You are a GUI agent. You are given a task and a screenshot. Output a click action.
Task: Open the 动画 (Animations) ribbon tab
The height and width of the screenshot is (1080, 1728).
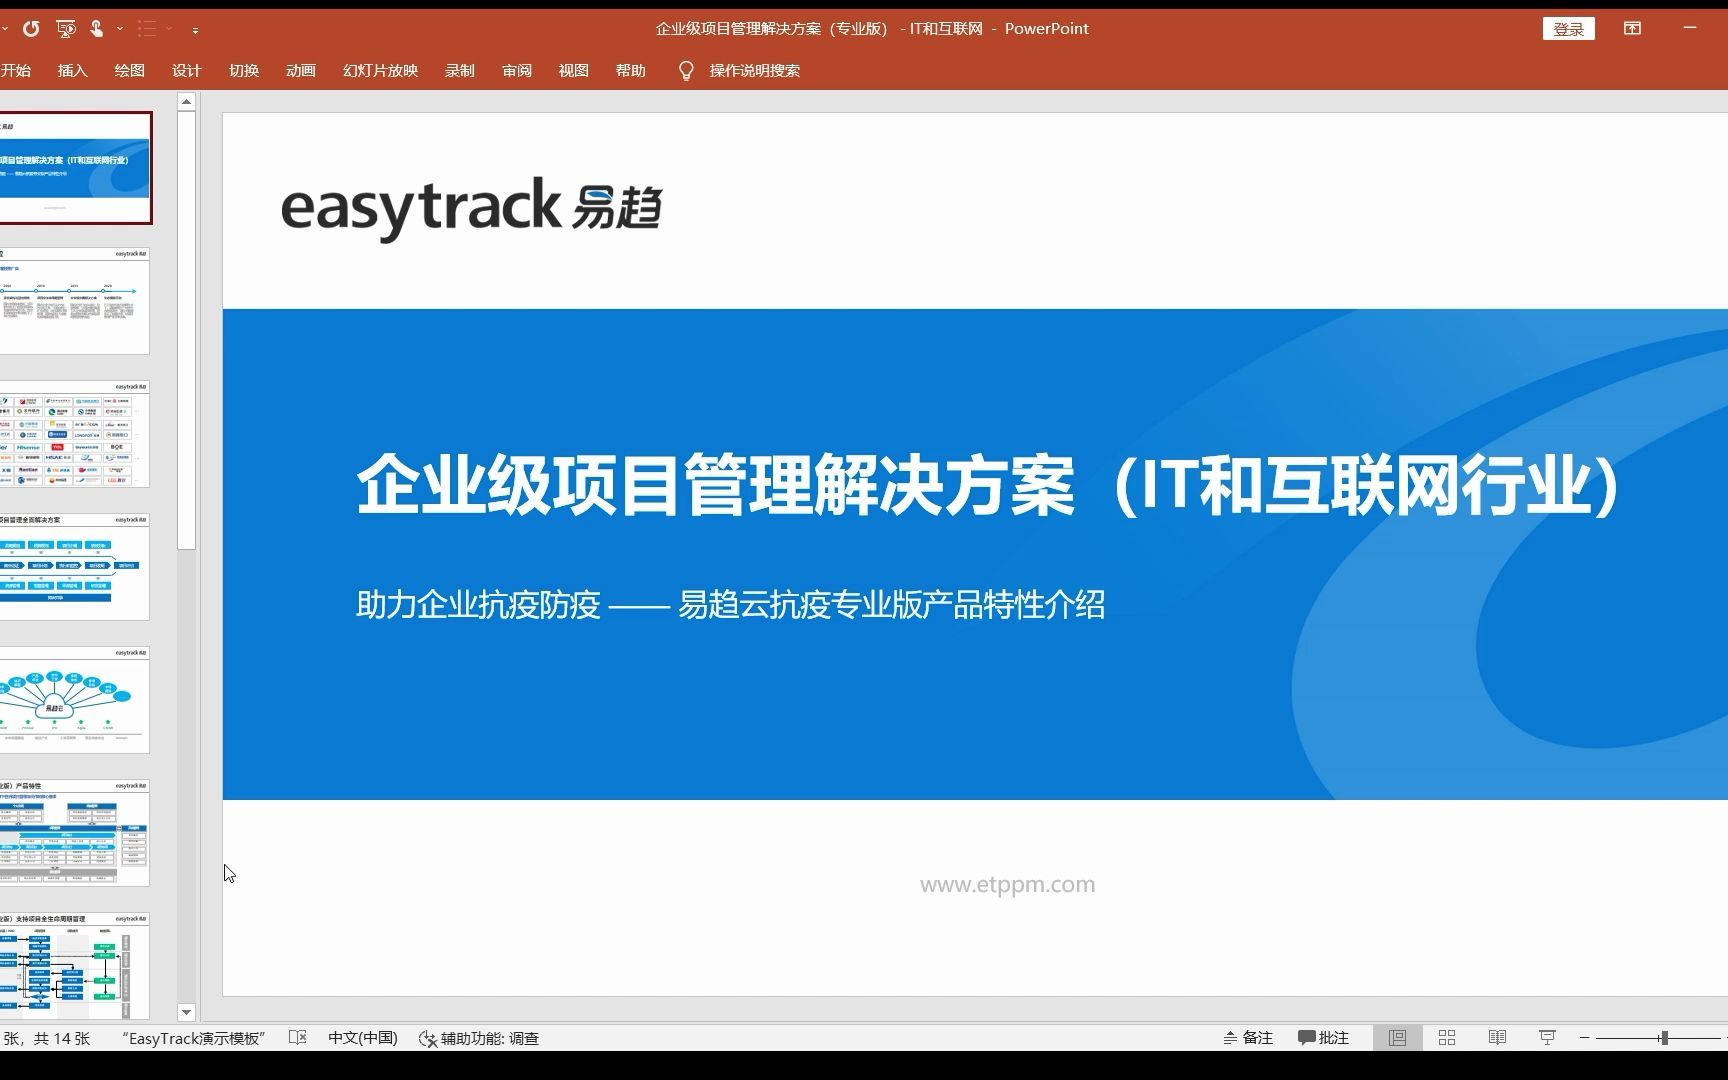(x=301, y=70)
